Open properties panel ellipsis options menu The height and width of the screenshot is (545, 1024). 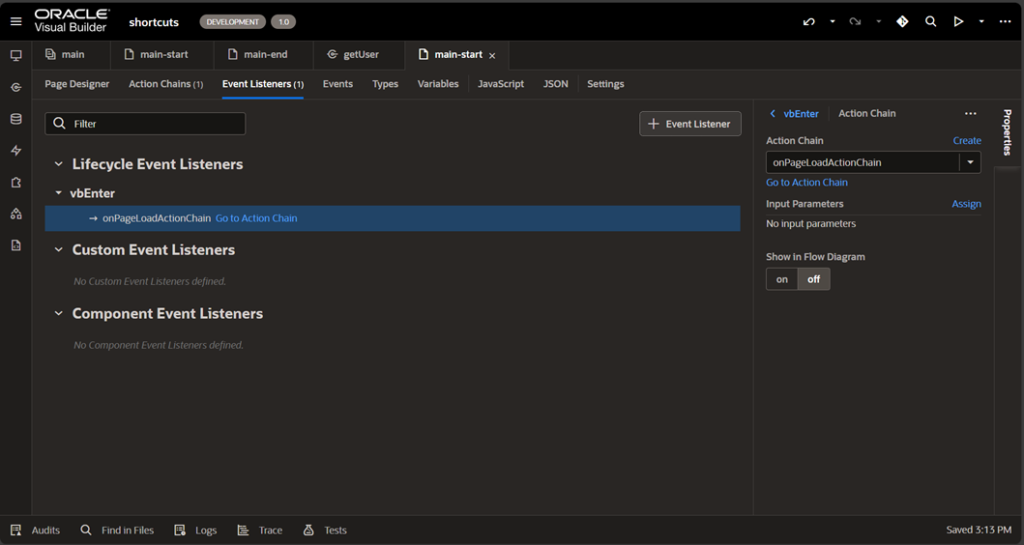[970, 114]
